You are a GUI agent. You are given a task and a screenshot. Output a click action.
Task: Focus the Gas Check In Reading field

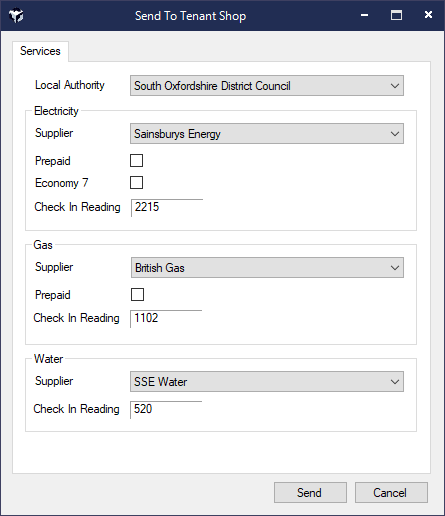point(166,318)
